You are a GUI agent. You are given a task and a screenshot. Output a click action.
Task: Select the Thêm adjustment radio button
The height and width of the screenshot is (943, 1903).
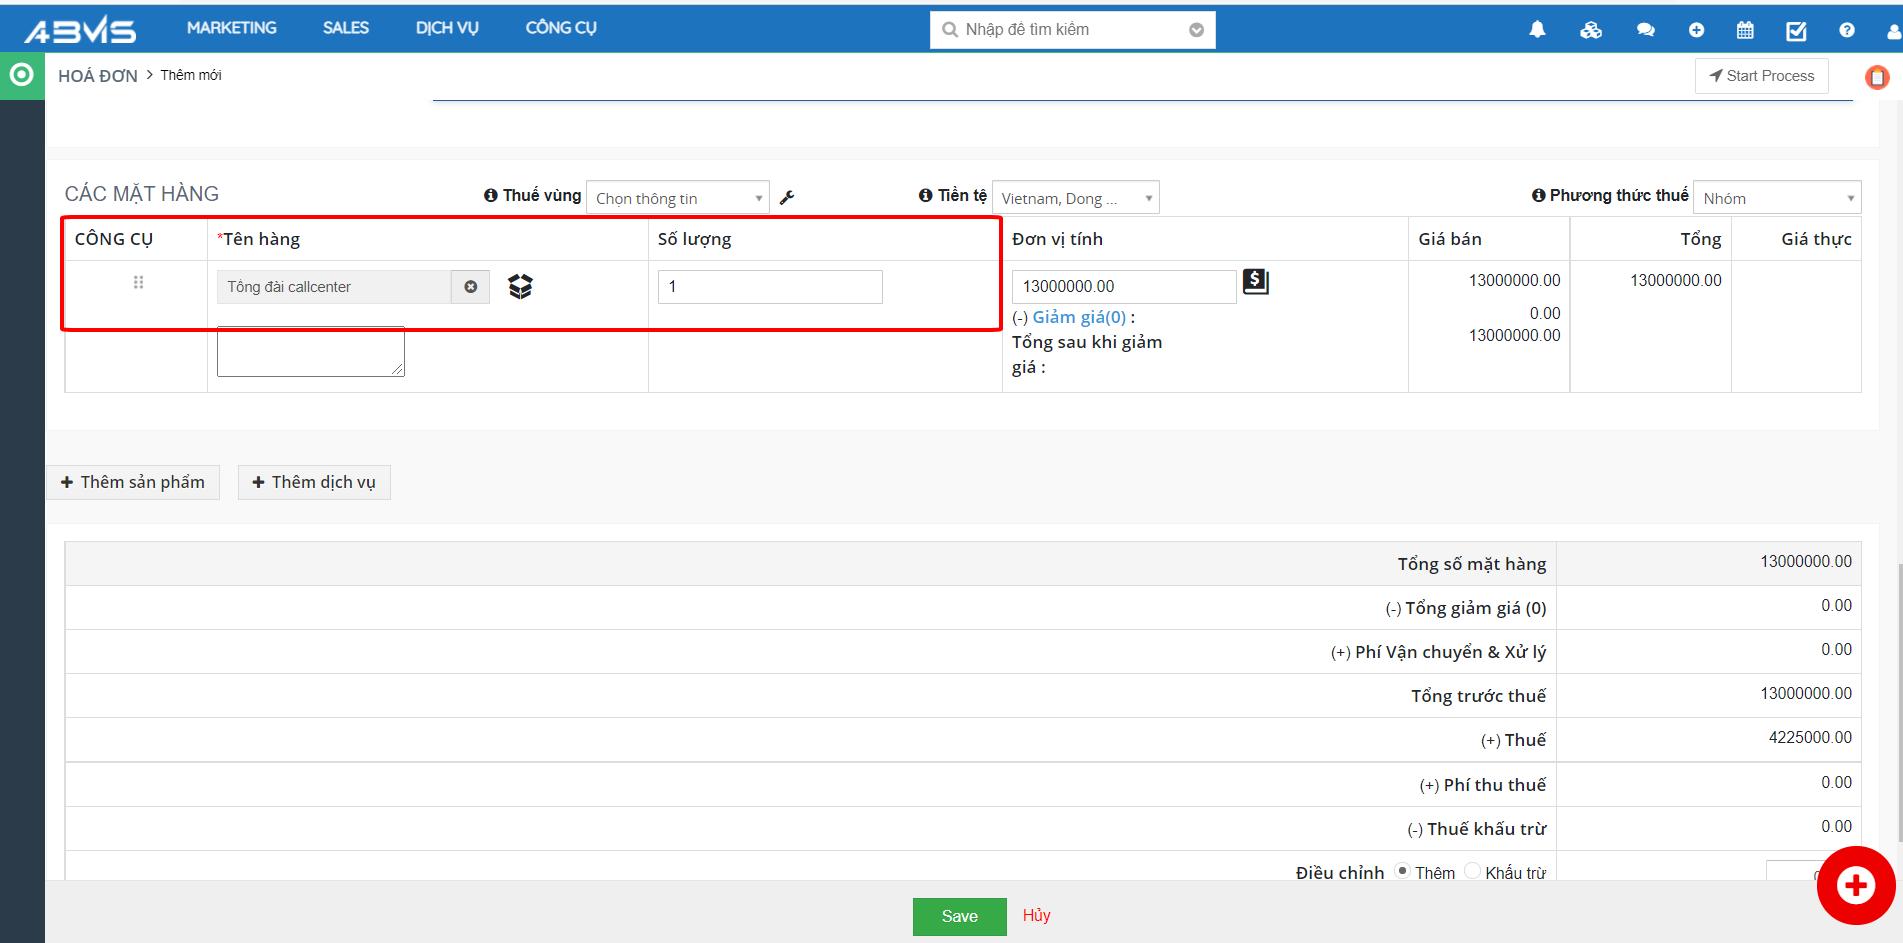tap(1403, 871)
